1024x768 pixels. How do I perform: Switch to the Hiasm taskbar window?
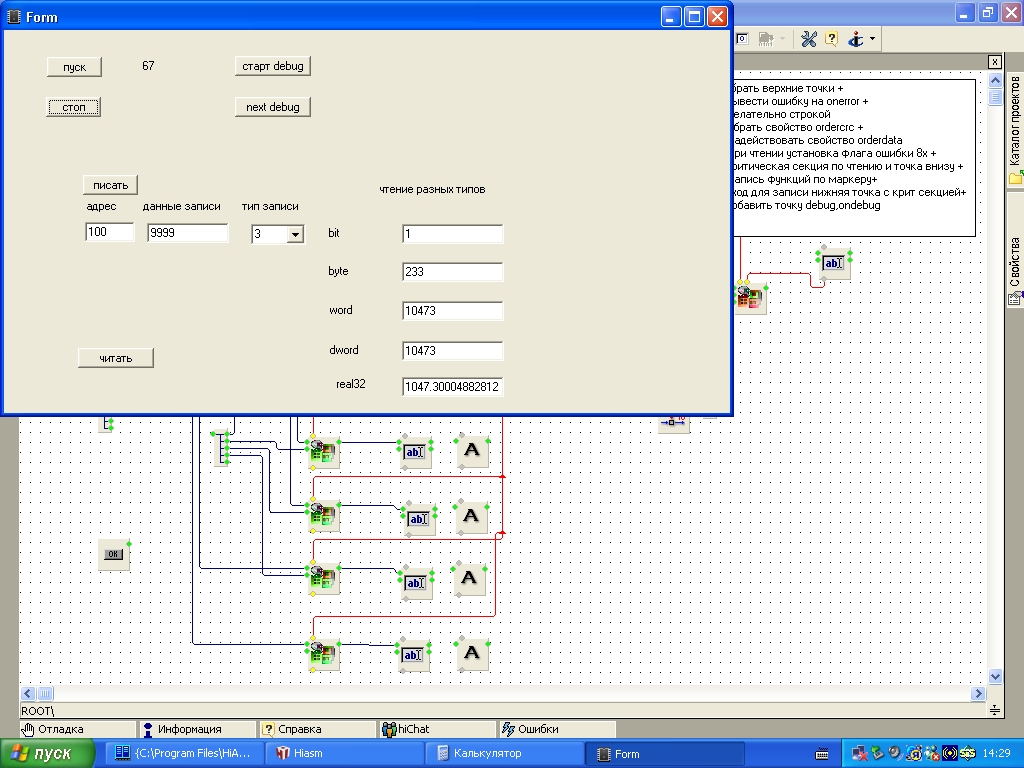point(344,754)
